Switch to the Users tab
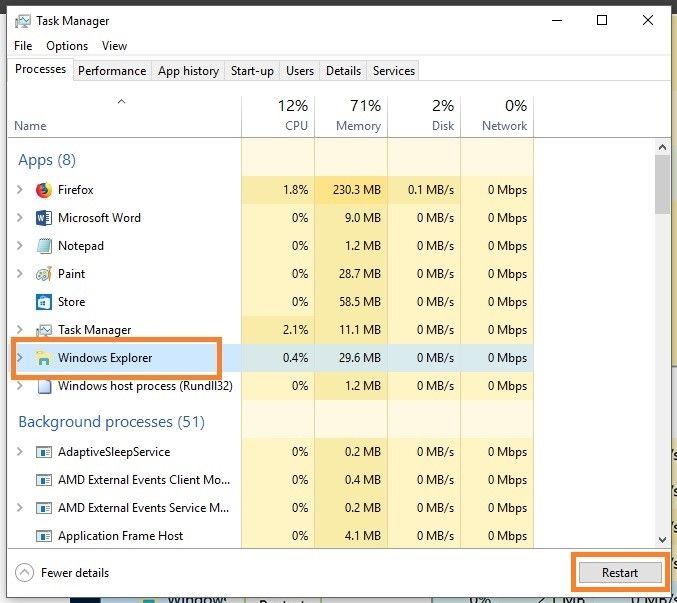This screenshot has width=677, height=603. (x=300, y=71)
